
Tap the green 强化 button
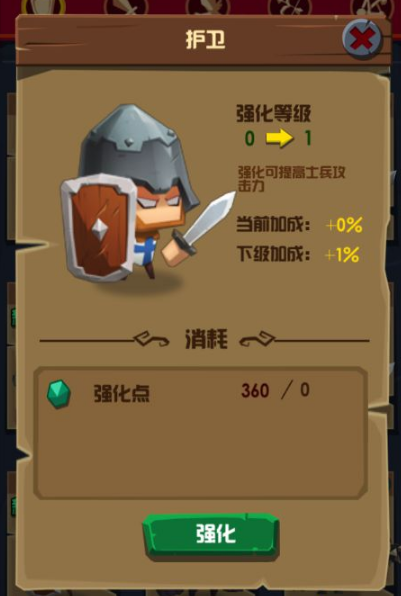coord(211,535)
